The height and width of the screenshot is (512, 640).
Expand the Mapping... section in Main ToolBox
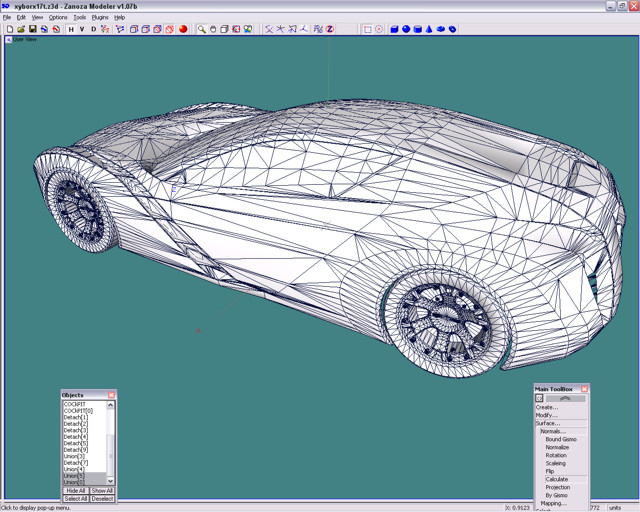[x=553, y=503]
